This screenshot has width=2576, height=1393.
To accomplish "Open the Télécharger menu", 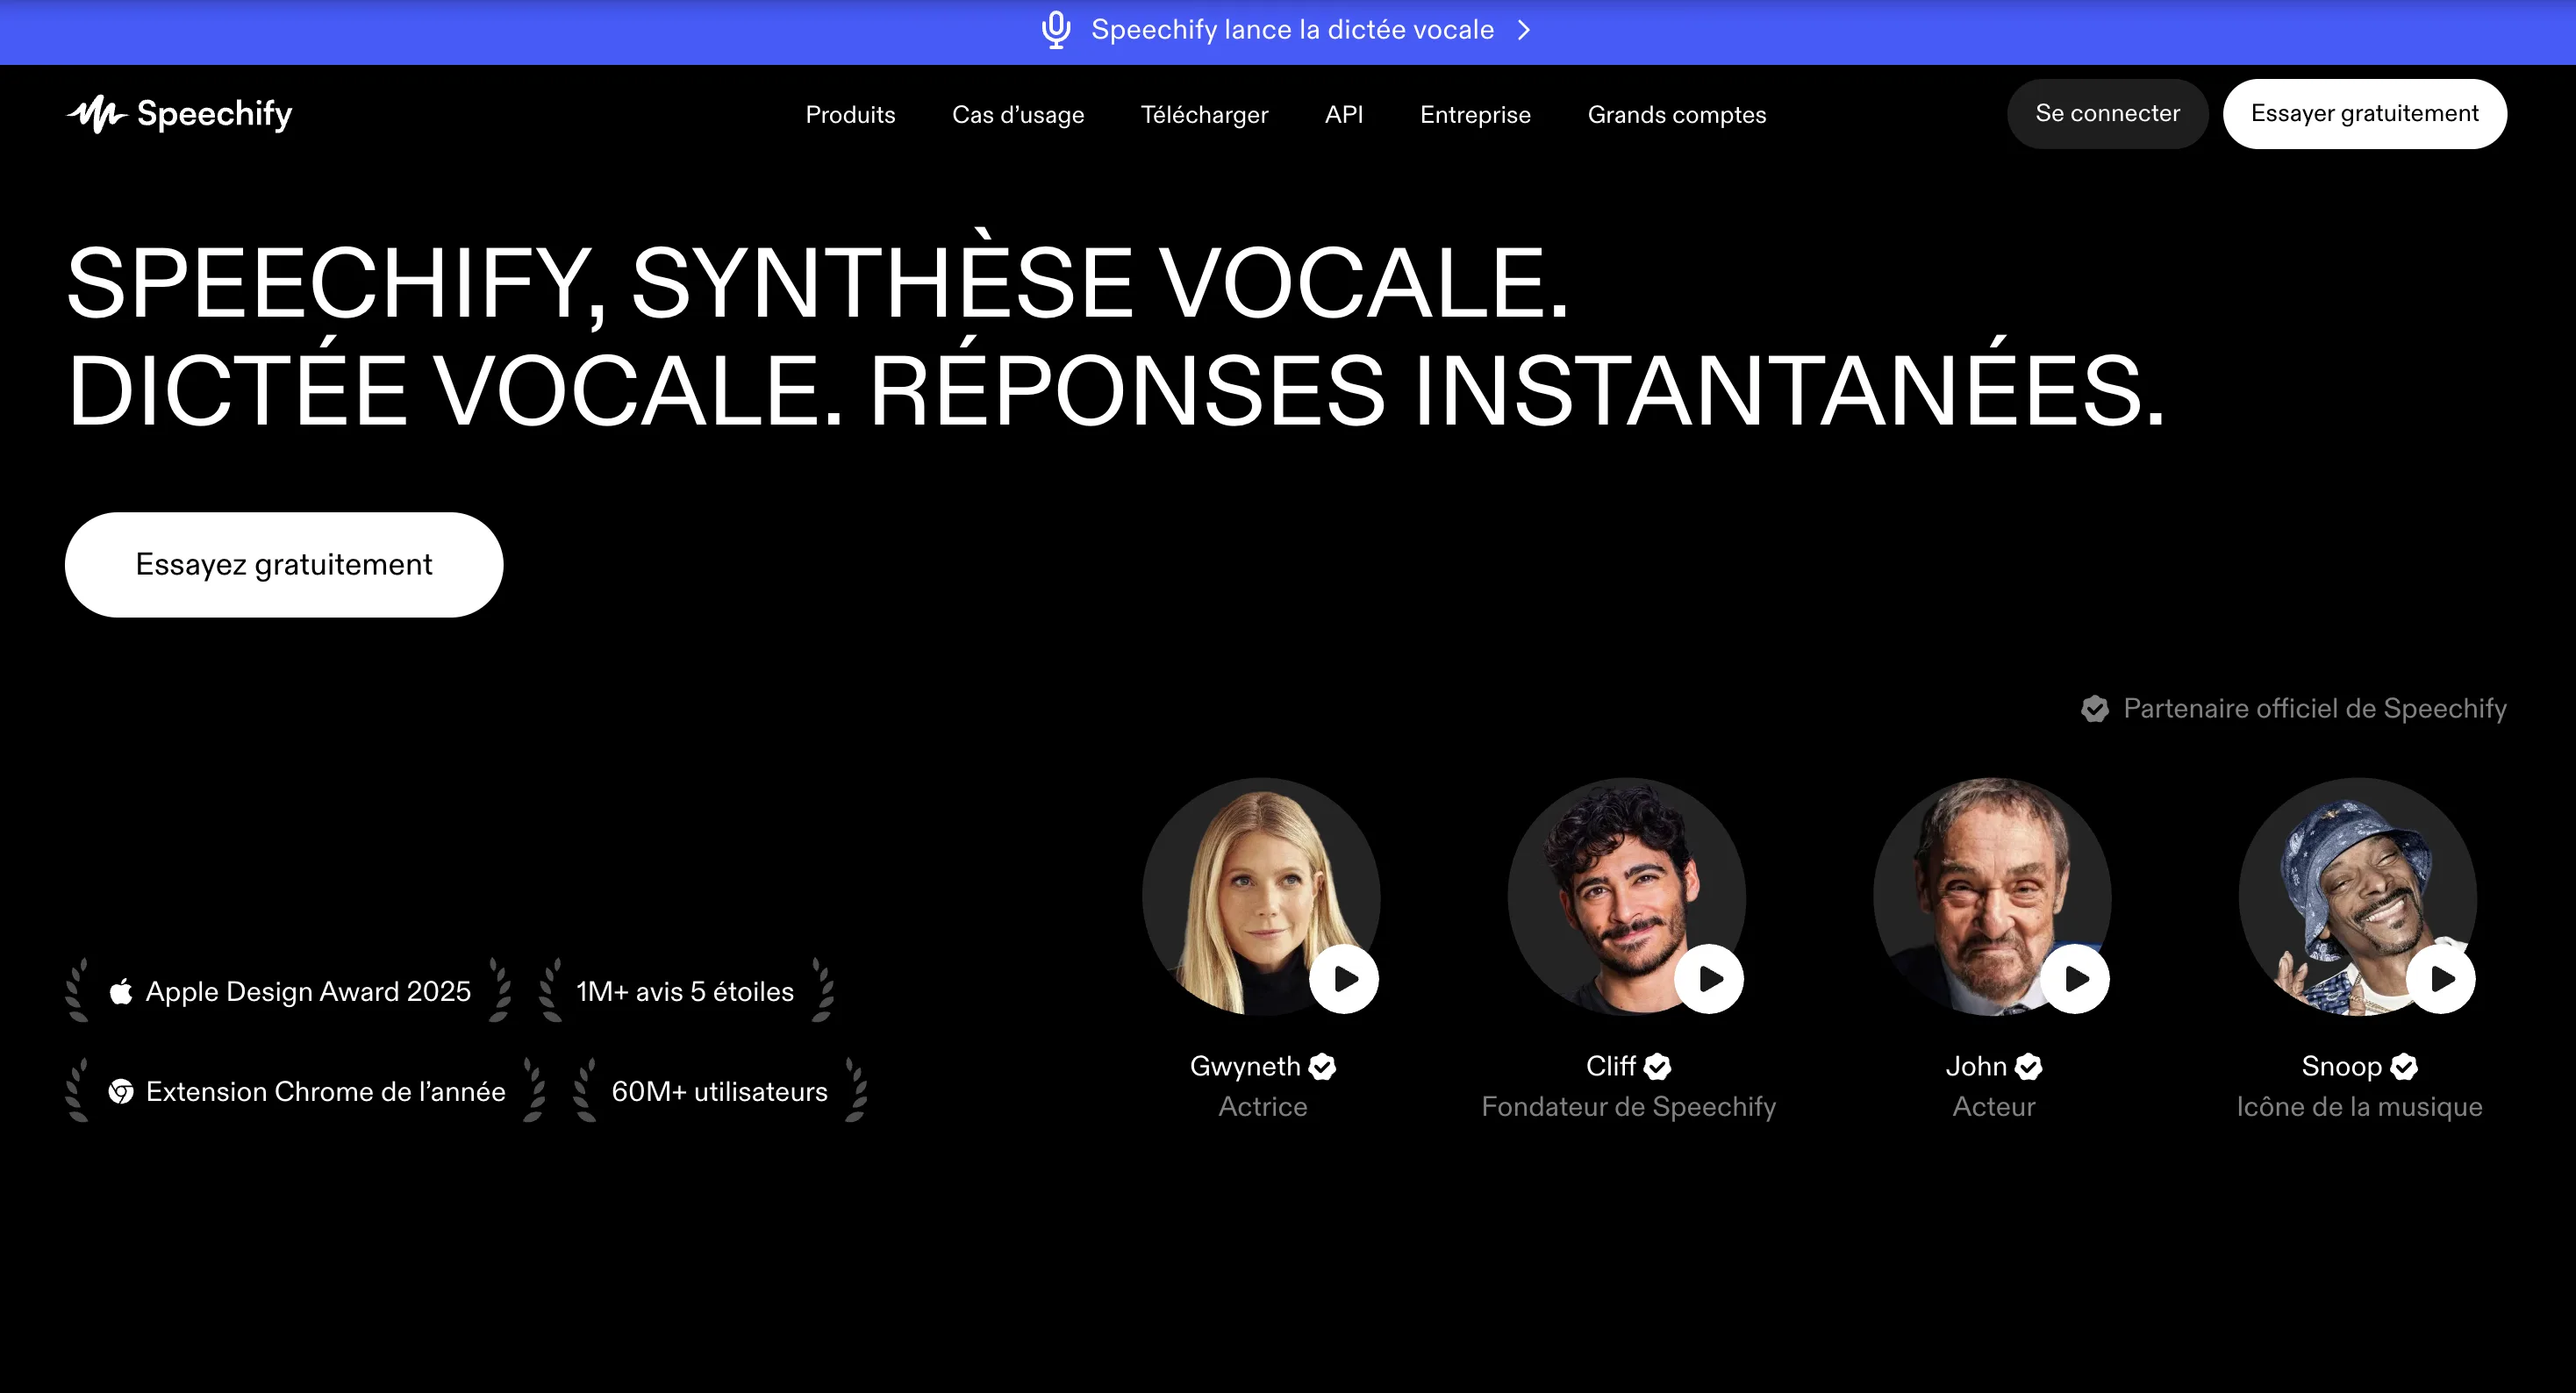I will (1204, 115).
